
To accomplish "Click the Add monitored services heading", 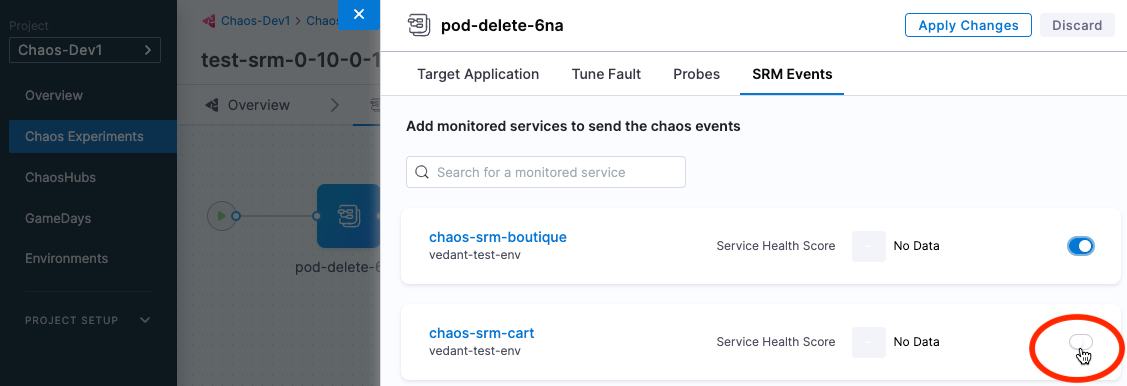I will 573,127.
